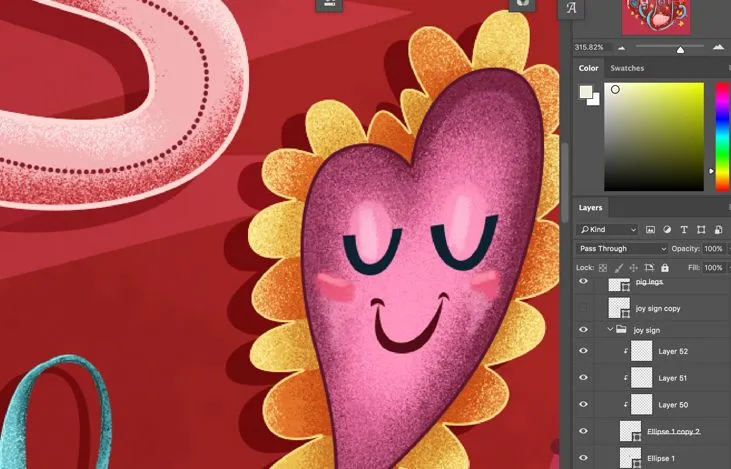Lock image pixels brush icon
This screenshot has width=731, height=469.
tap(618, 268)
